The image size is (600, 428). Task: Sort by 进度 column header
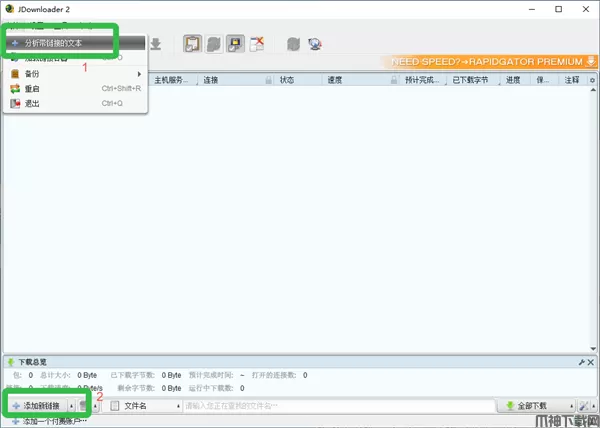513,80
